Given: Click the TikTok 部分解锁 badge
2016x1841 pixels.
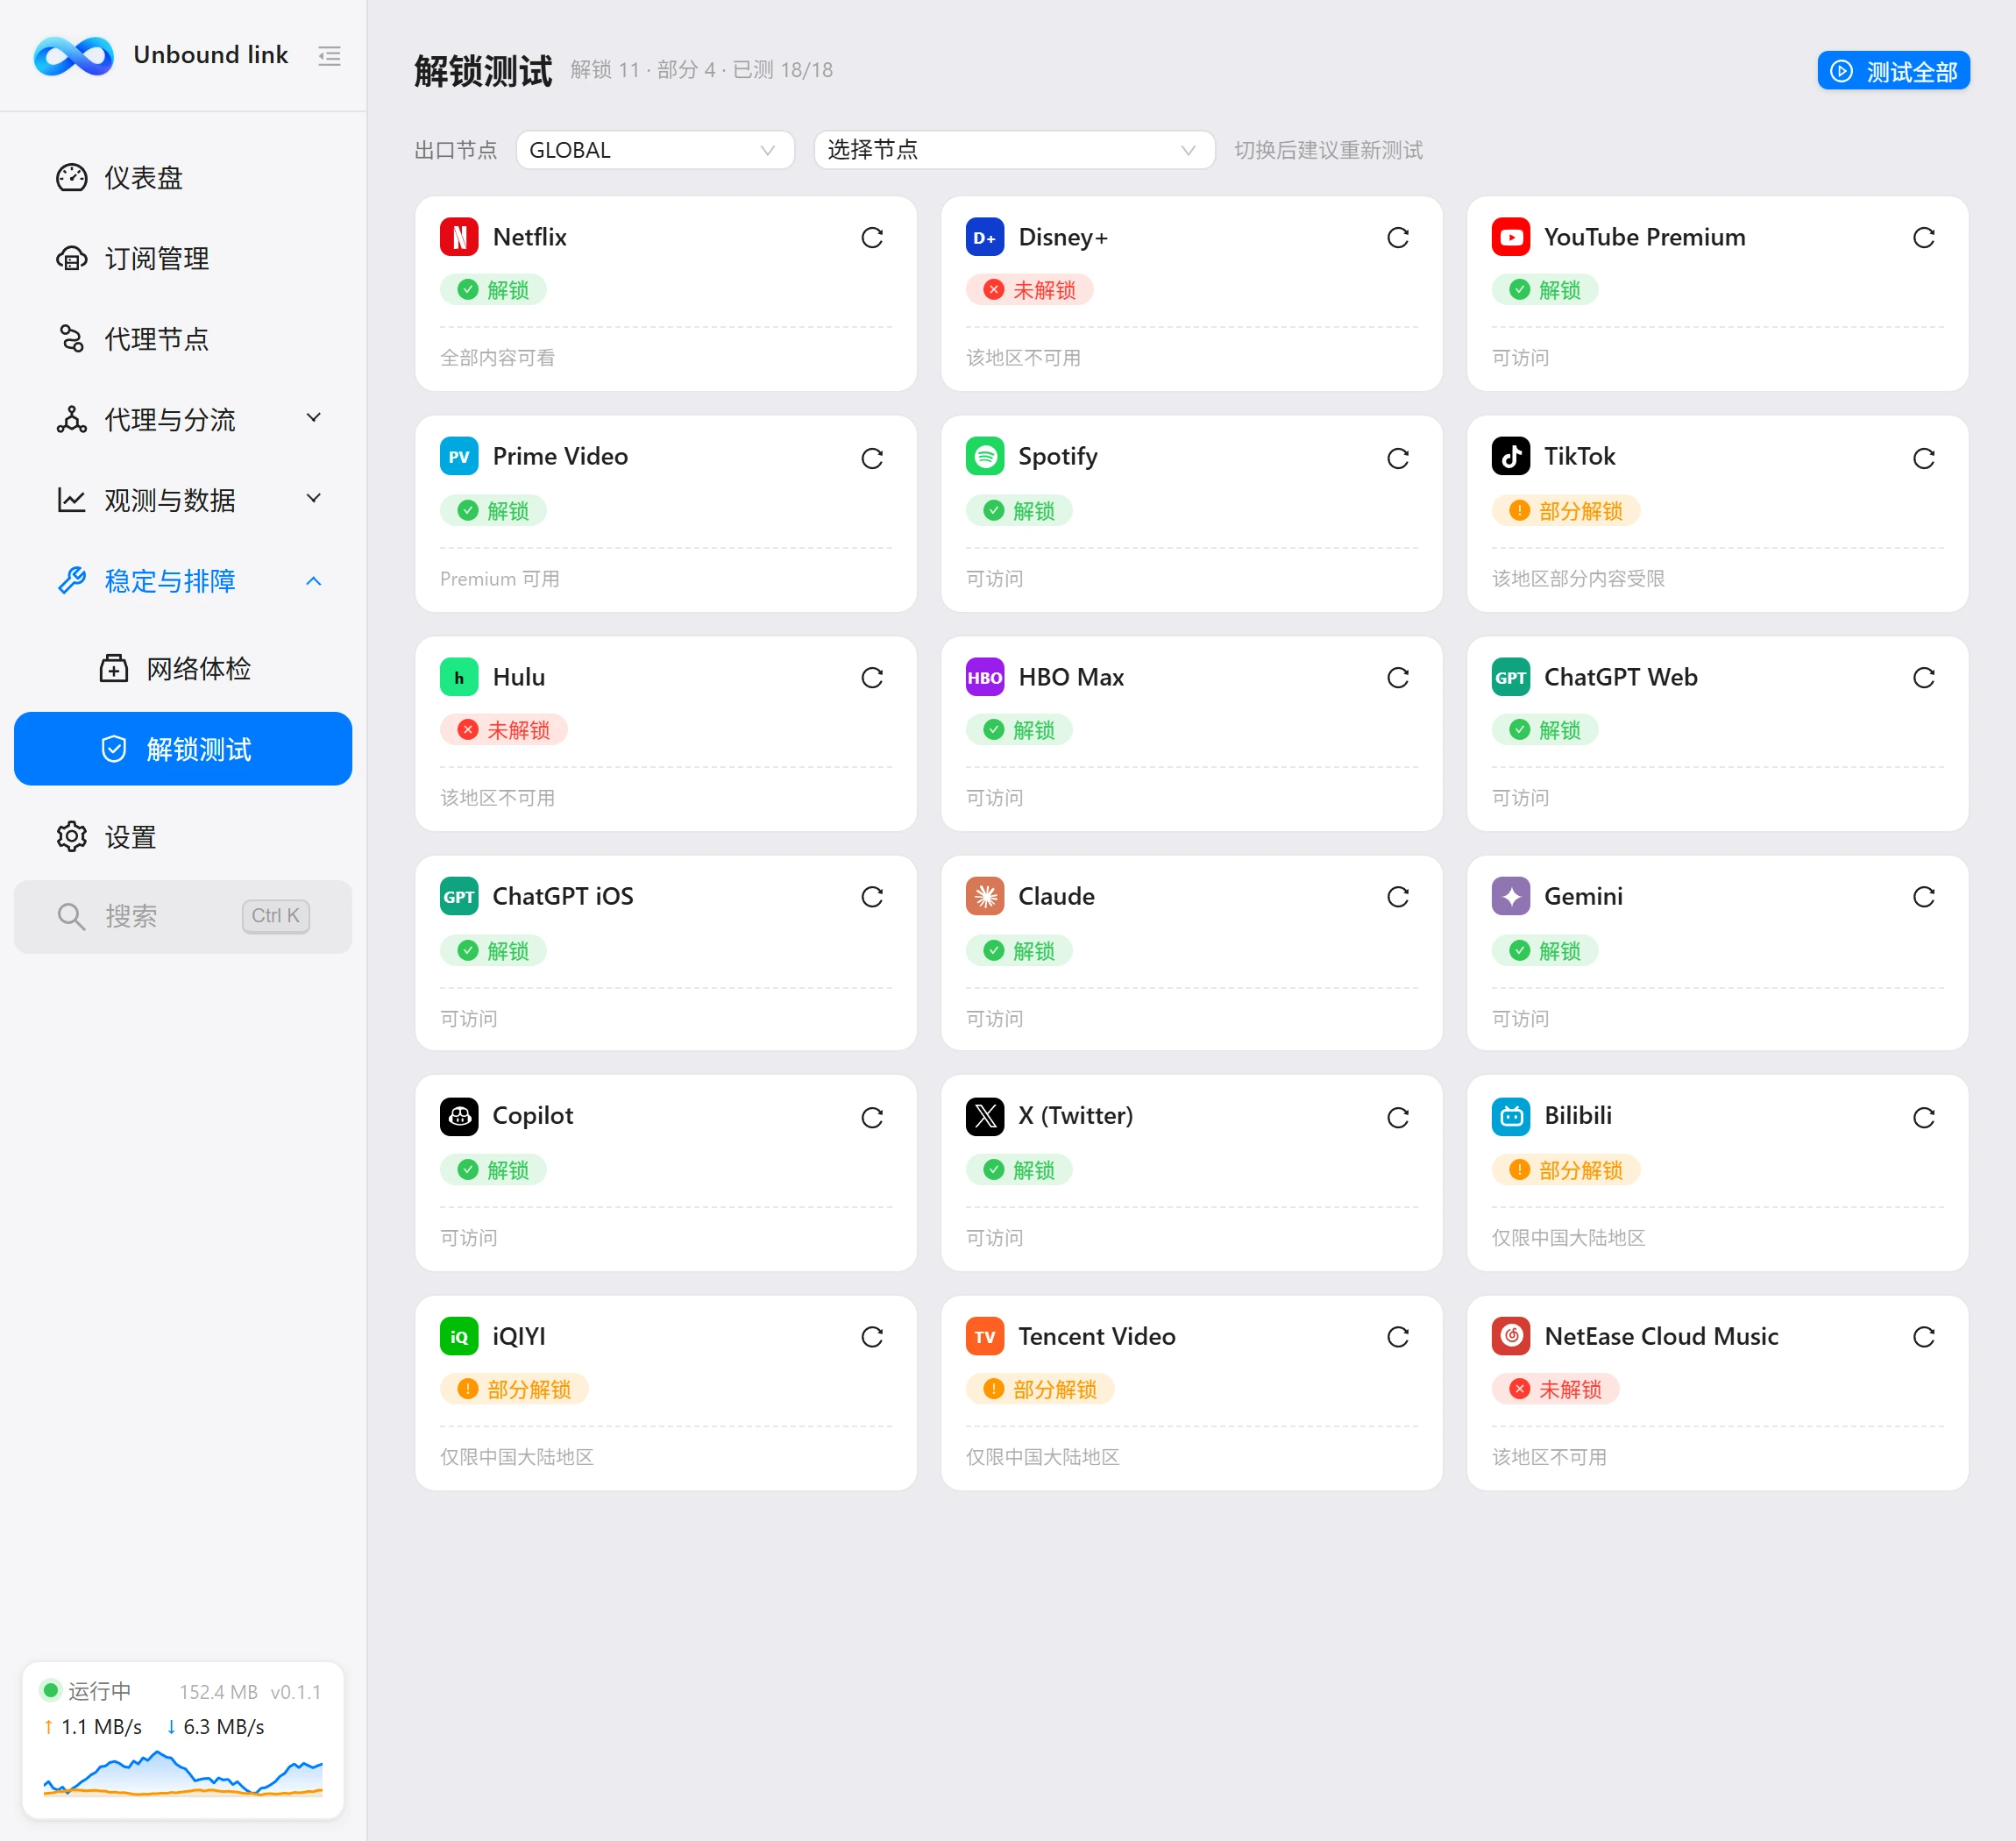Looking at the screenshot, I should click(x=1566, y=511).
